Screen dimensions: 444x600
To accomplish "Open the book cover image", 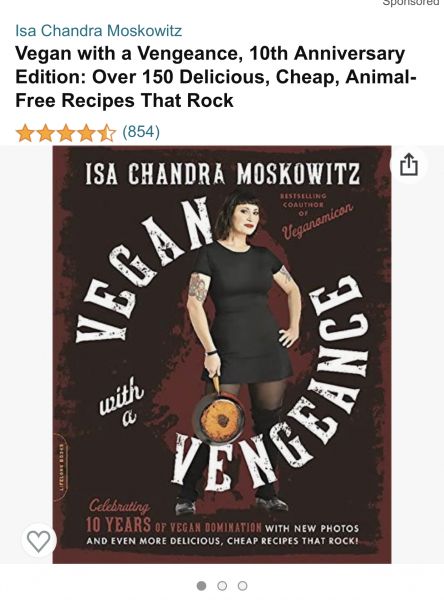I will click(222, 355).
